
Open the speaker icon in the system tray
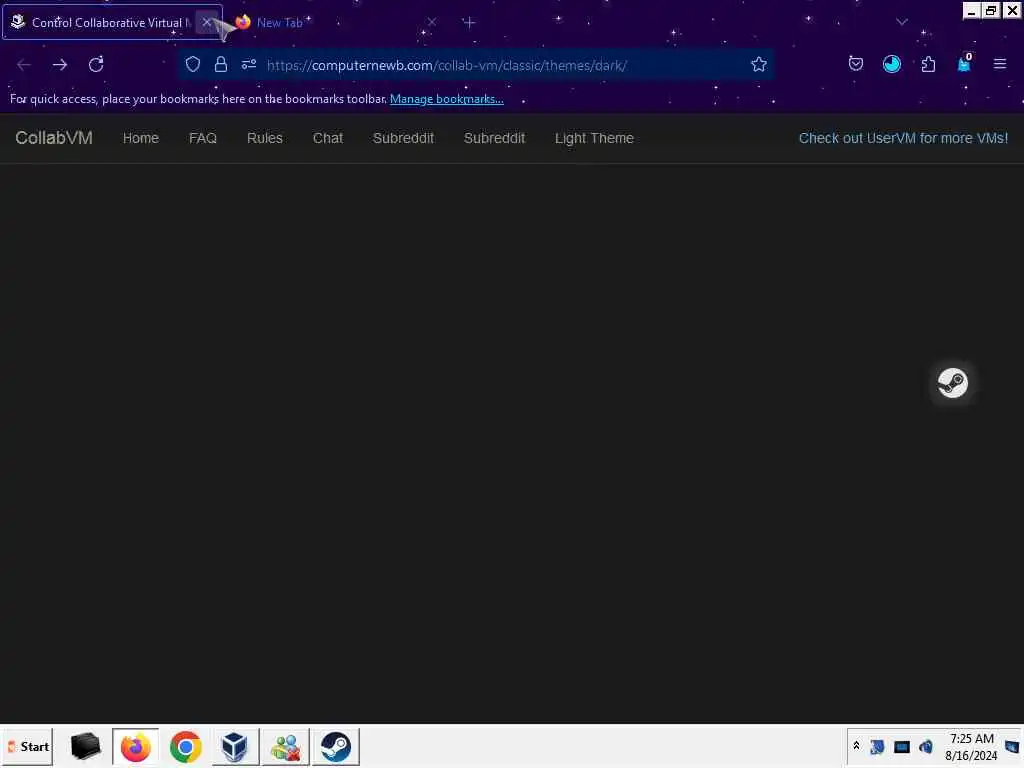(925, 746)
